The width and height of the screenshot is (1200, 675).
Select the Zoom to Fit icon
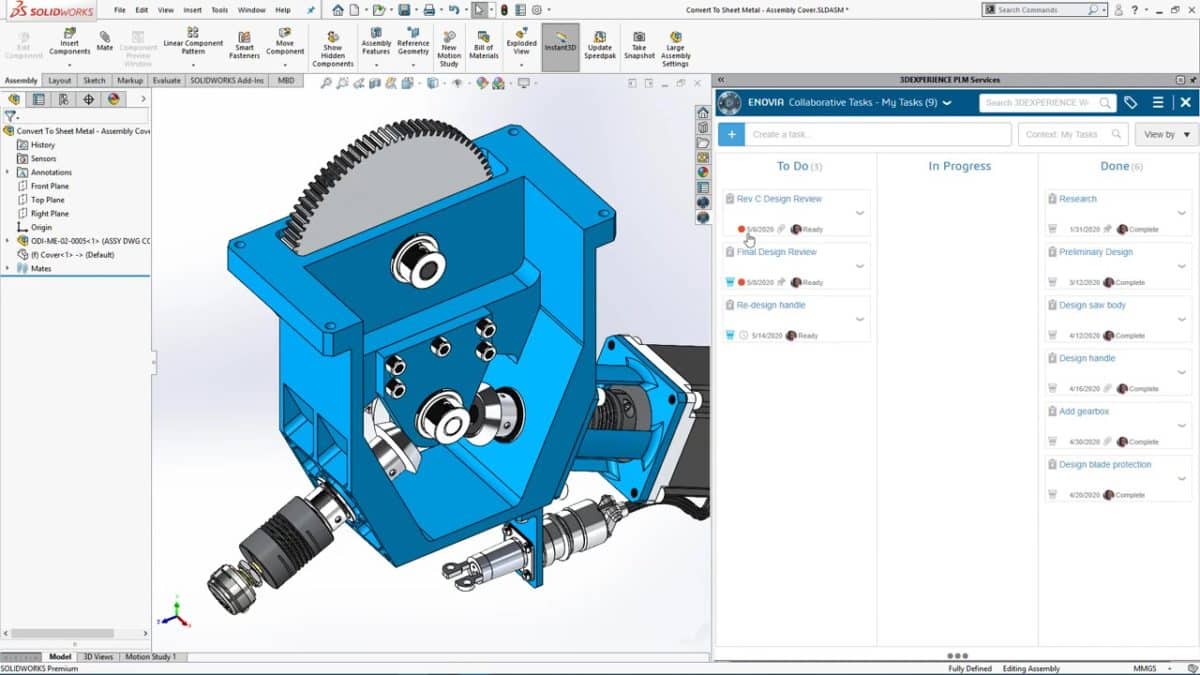327,85
